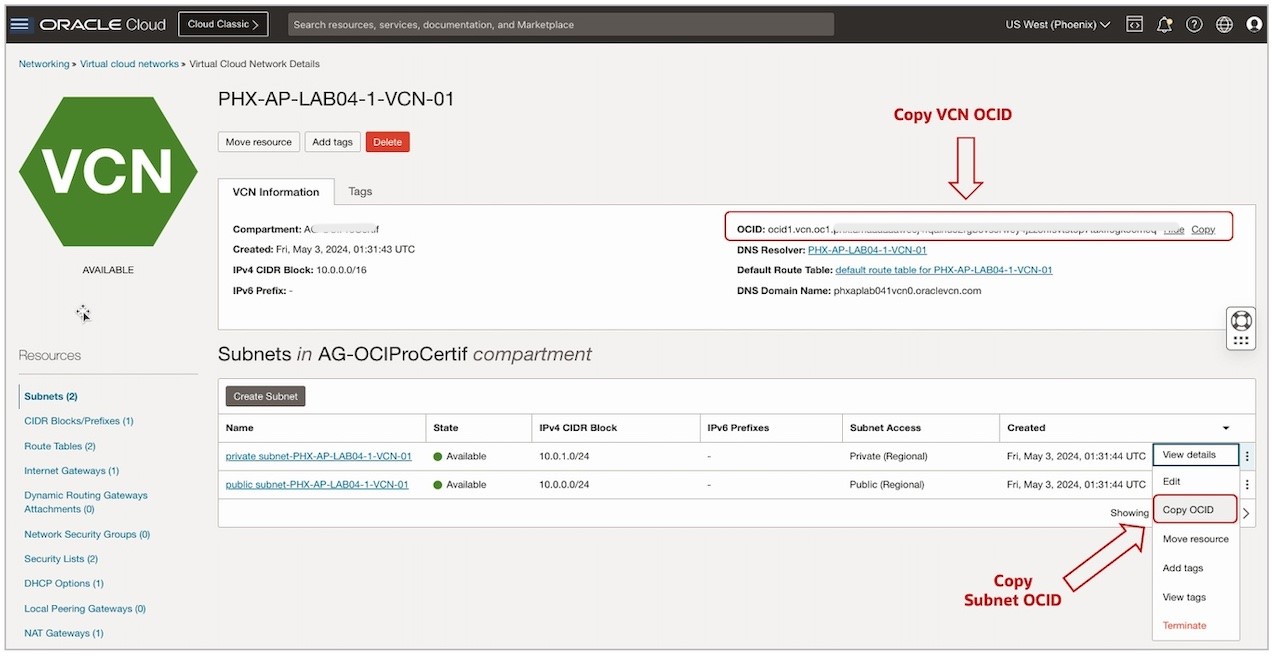Open CIDR Blocks/Prefixes (1) resource
Screen dimensions: 1273x657
tap(79, 421)
